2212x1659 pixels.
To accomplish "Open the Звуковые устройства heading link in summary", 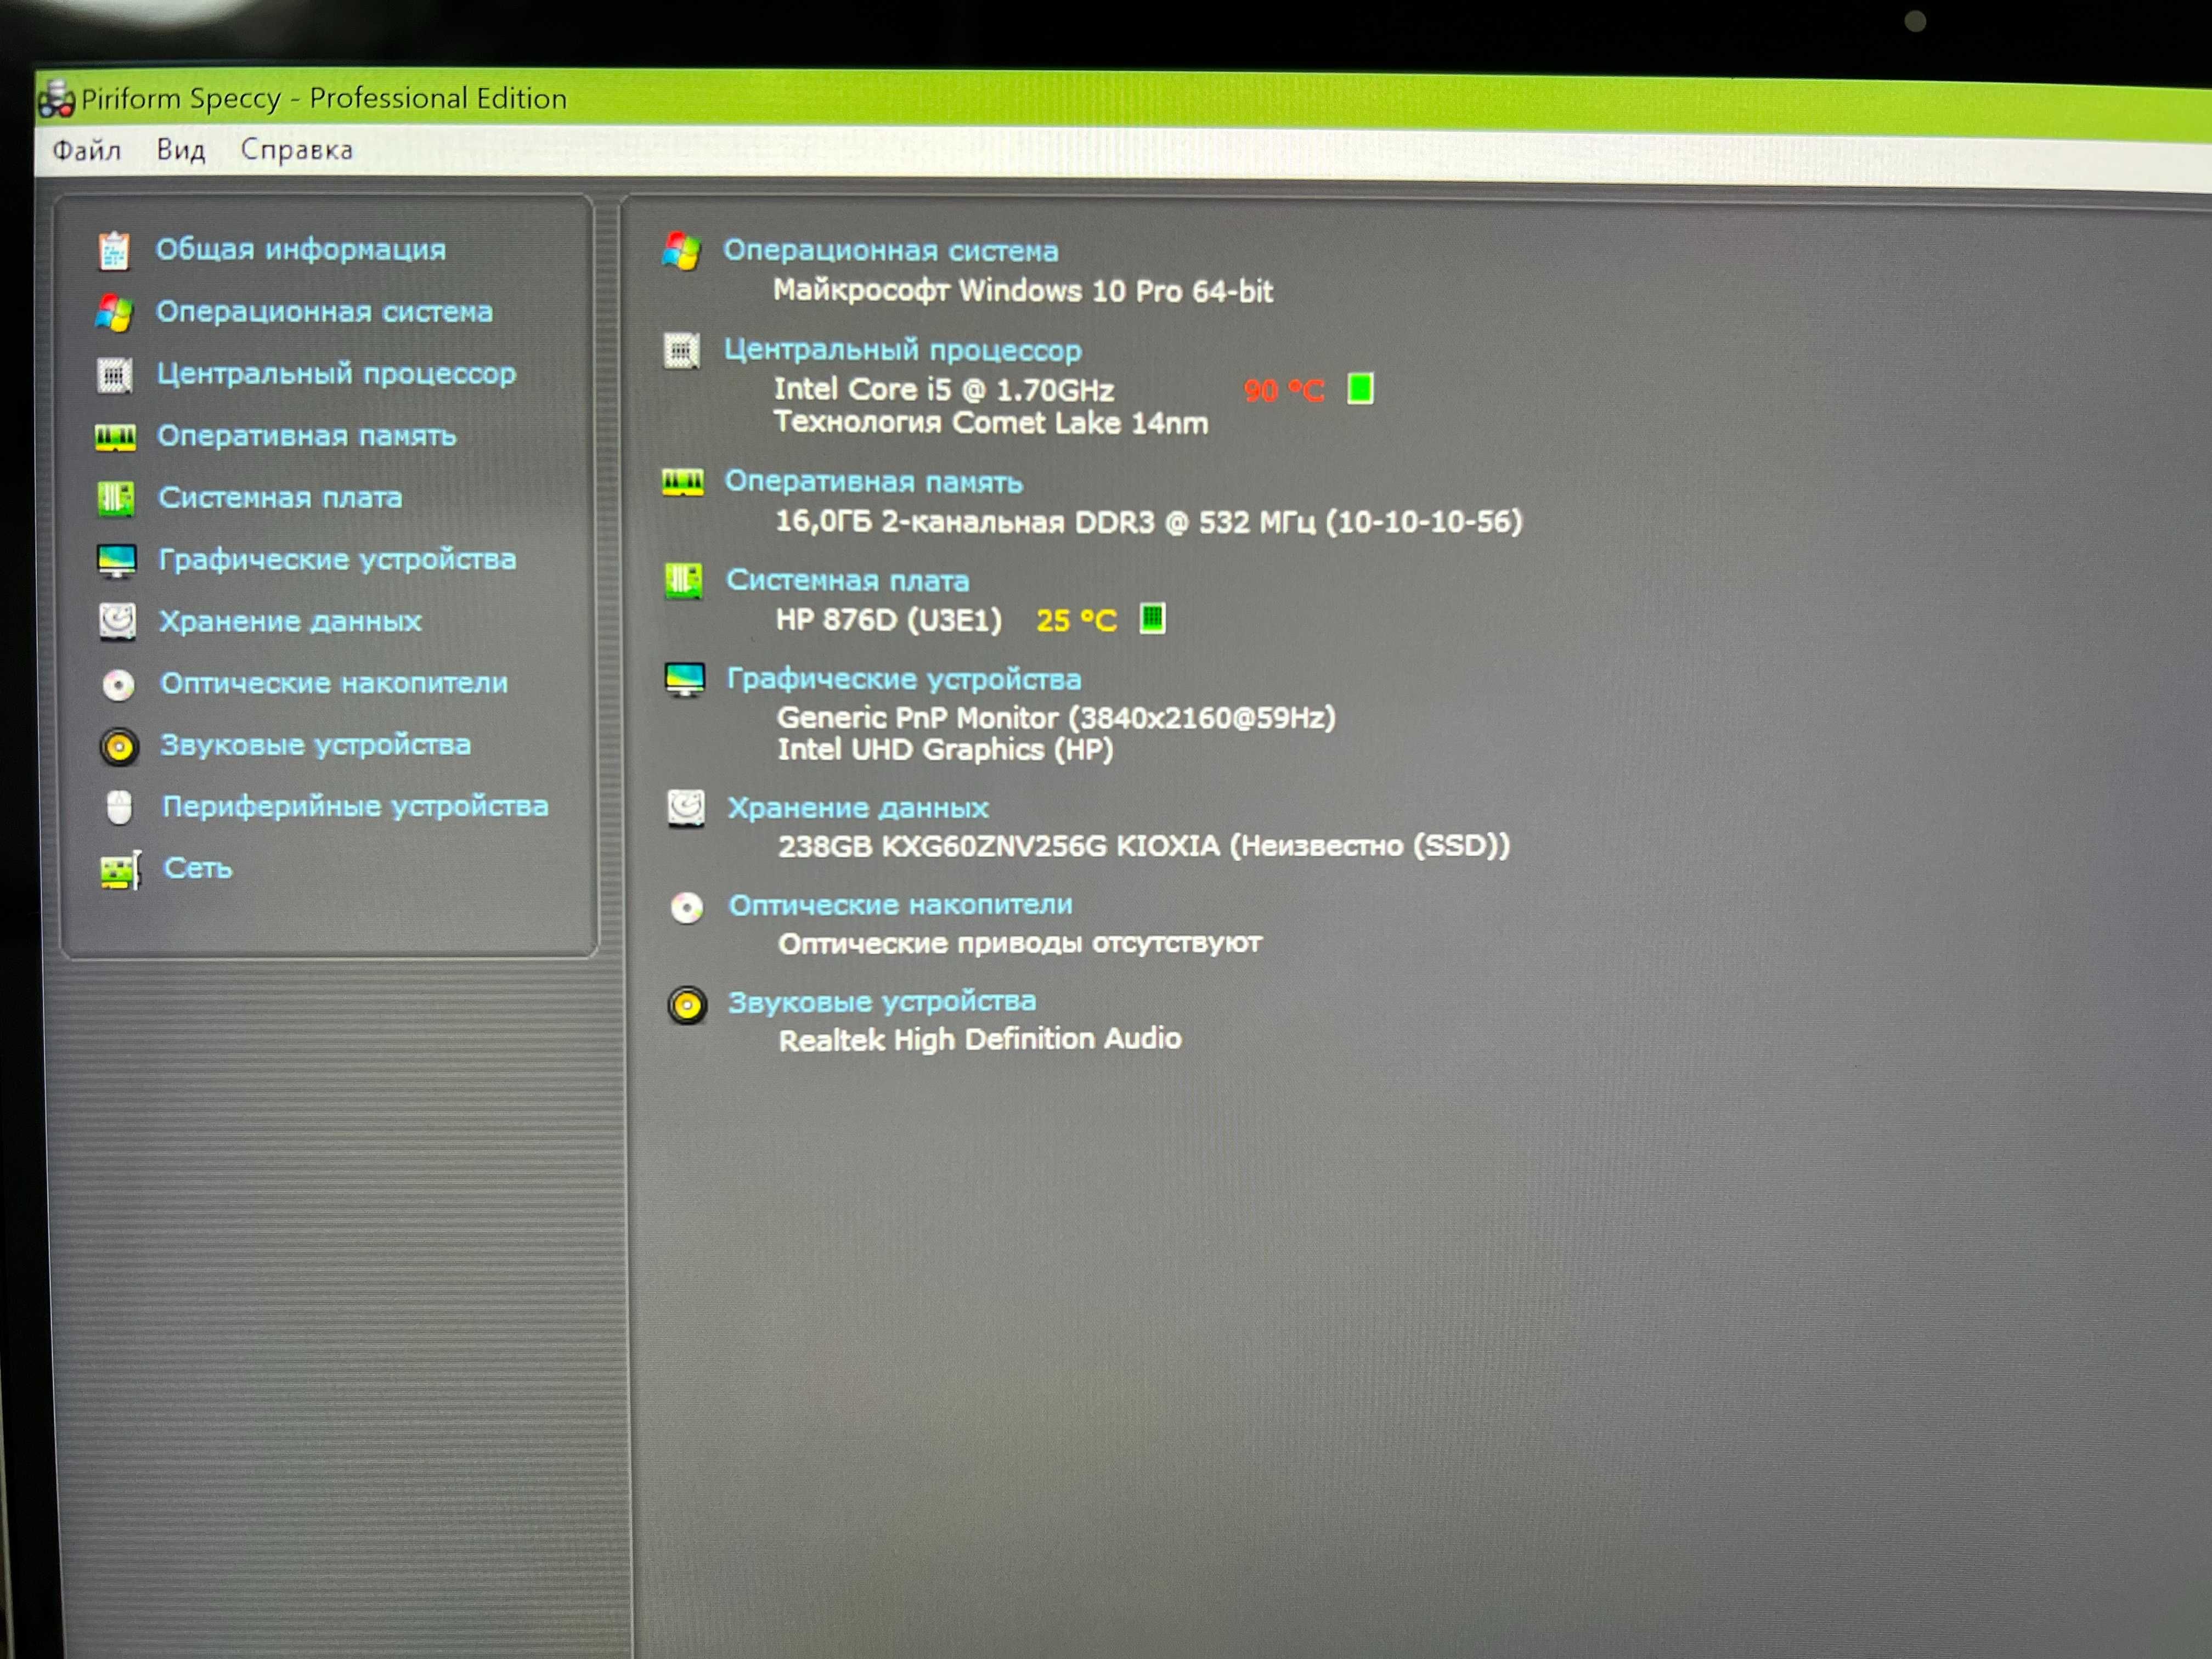I will tap(882, 1001).
